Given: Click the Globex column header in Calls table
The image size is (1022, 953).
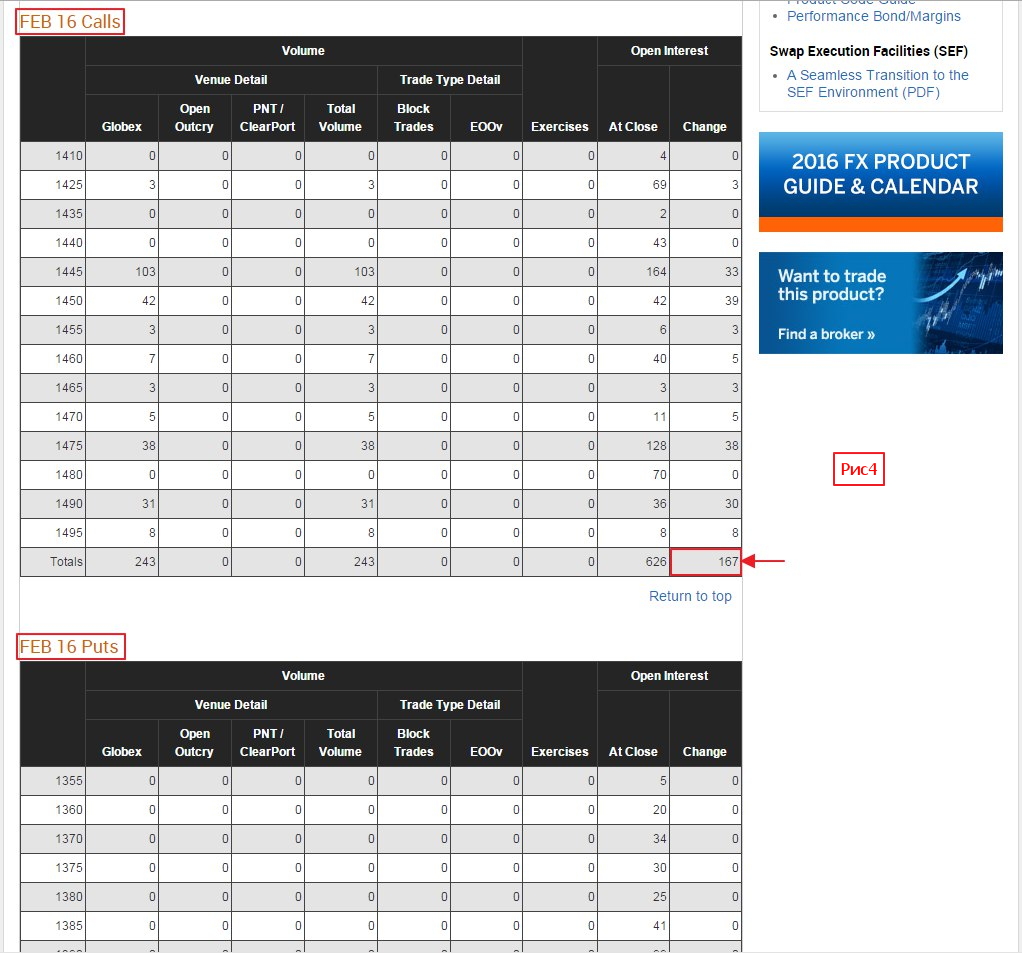Looking at the screenshot, I should (121, 126).
